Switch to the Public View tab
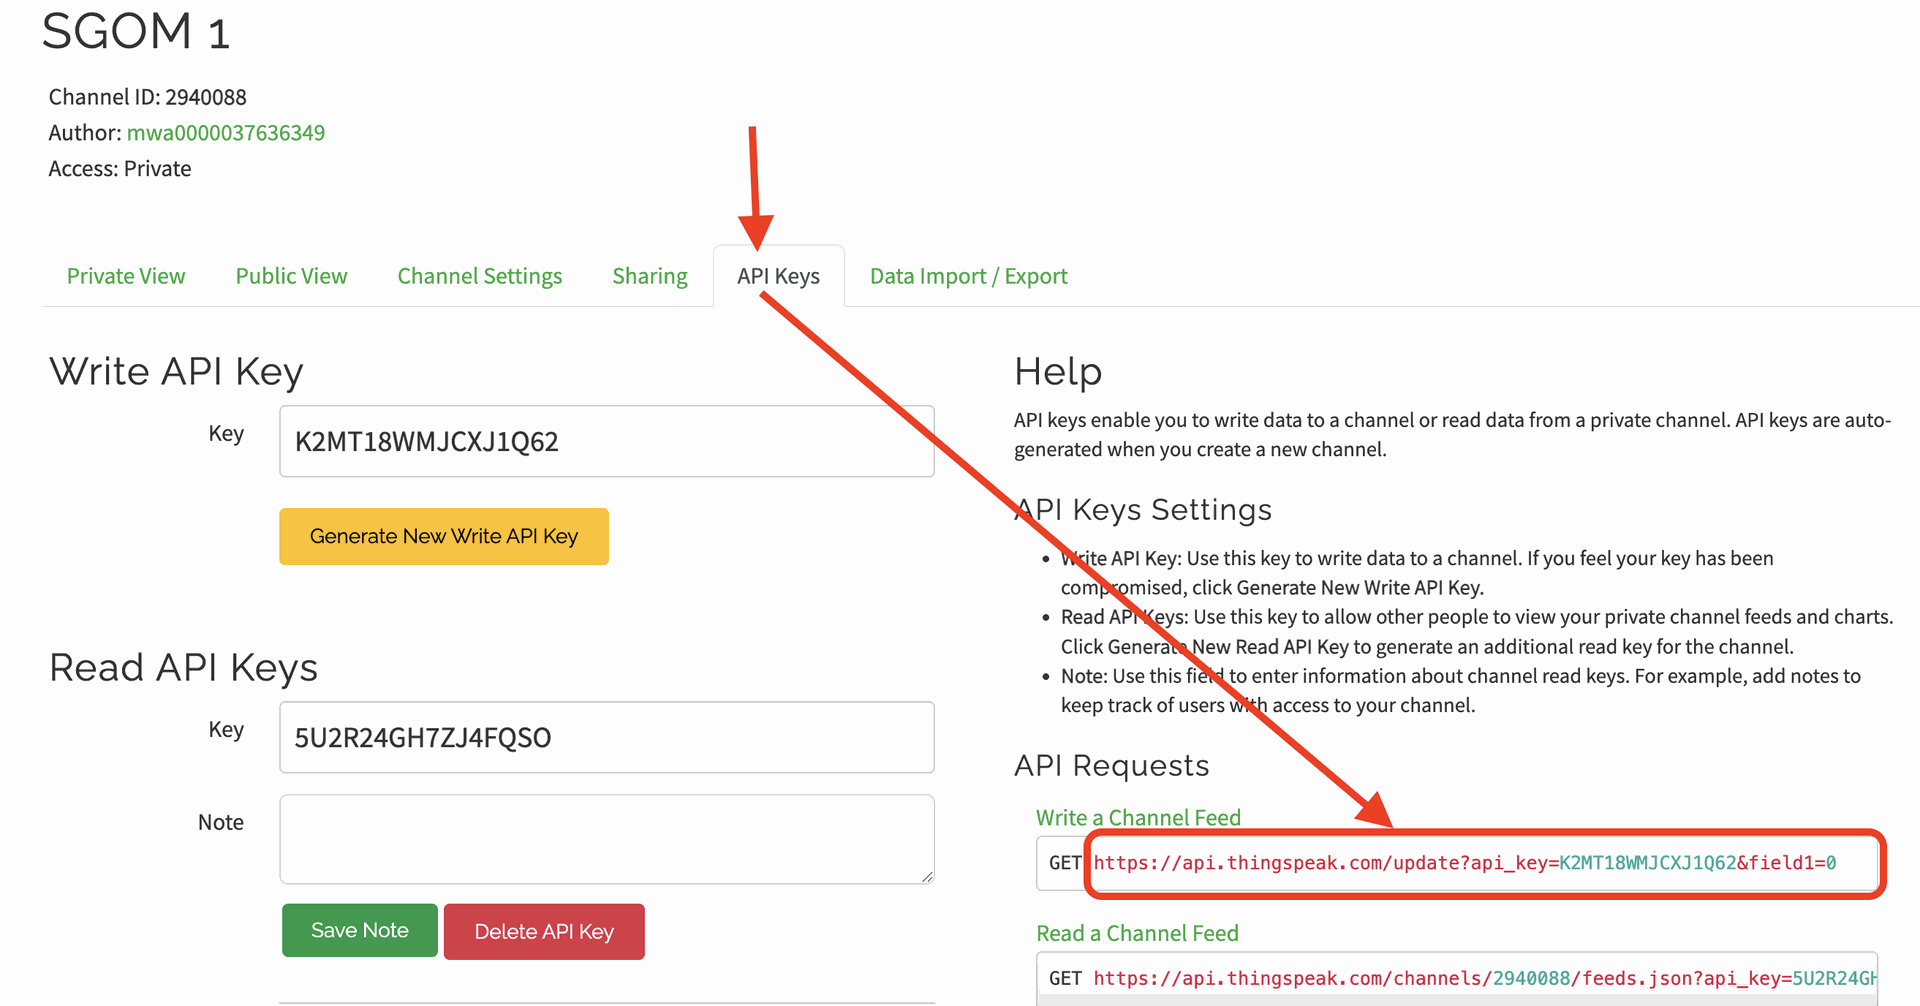 tap(291, 276)
